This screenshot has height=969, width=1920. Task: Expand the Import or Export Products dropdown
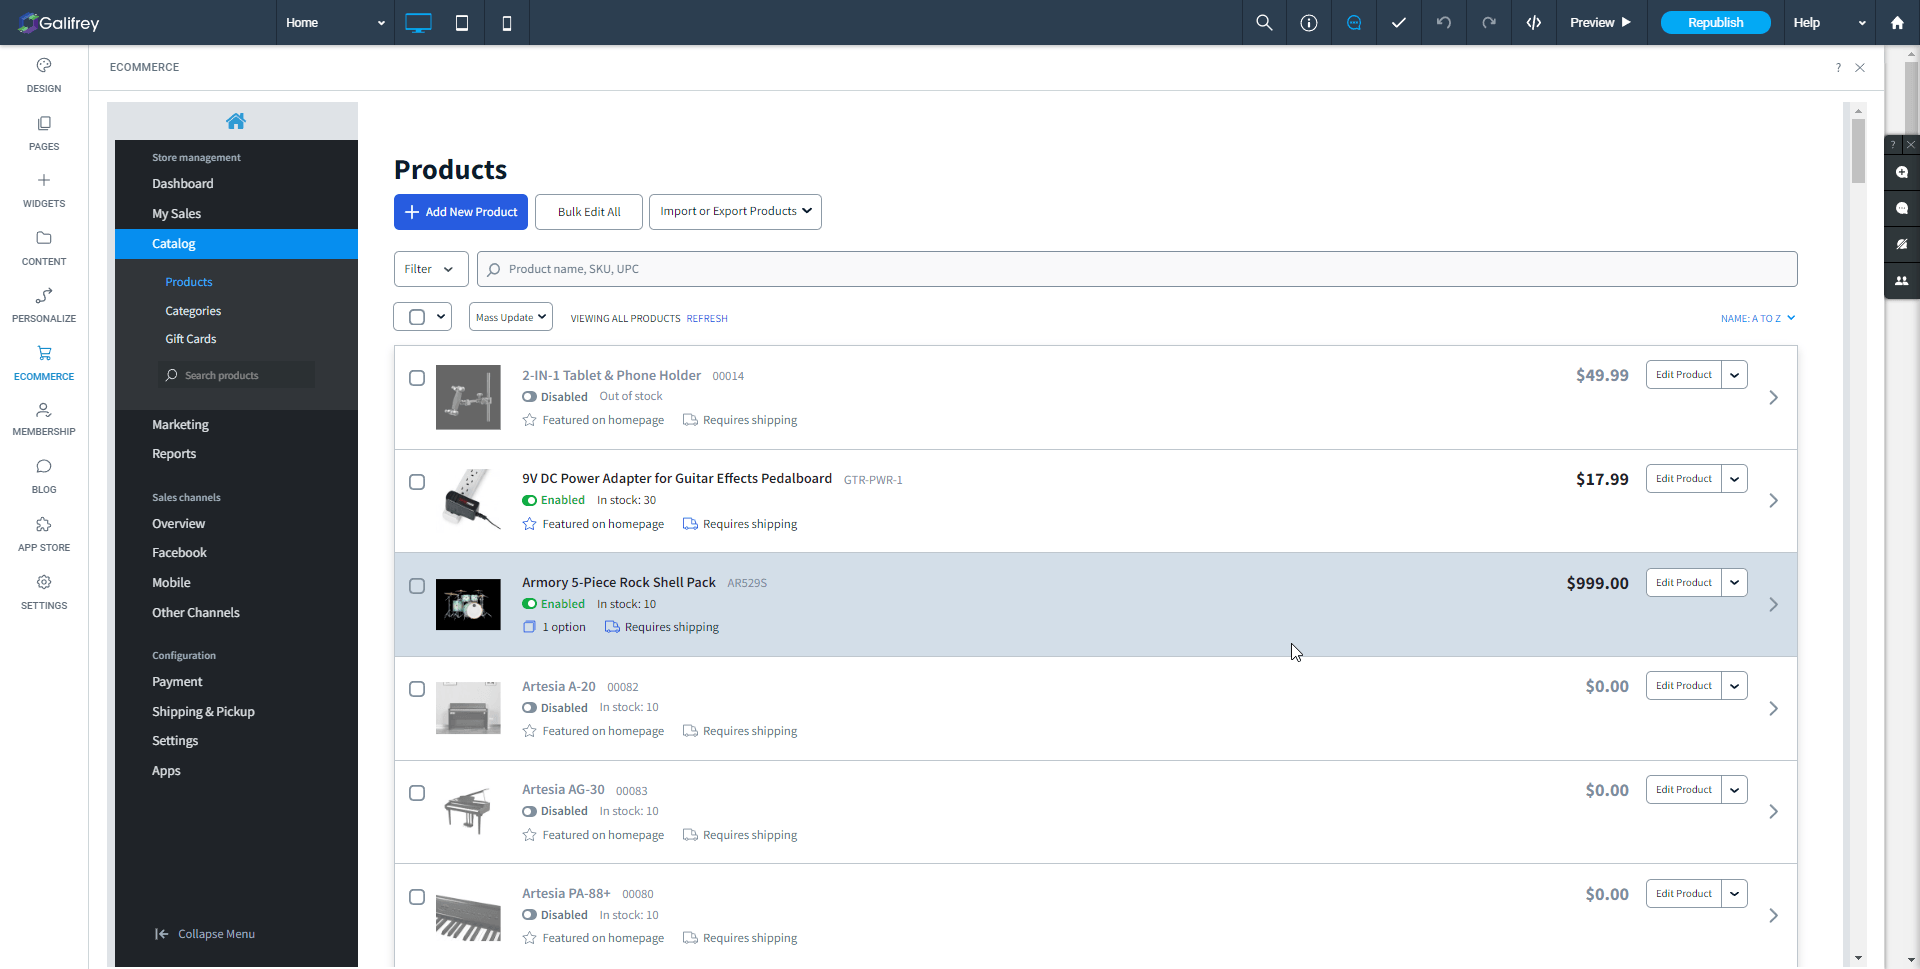click(x=735, y=212)
